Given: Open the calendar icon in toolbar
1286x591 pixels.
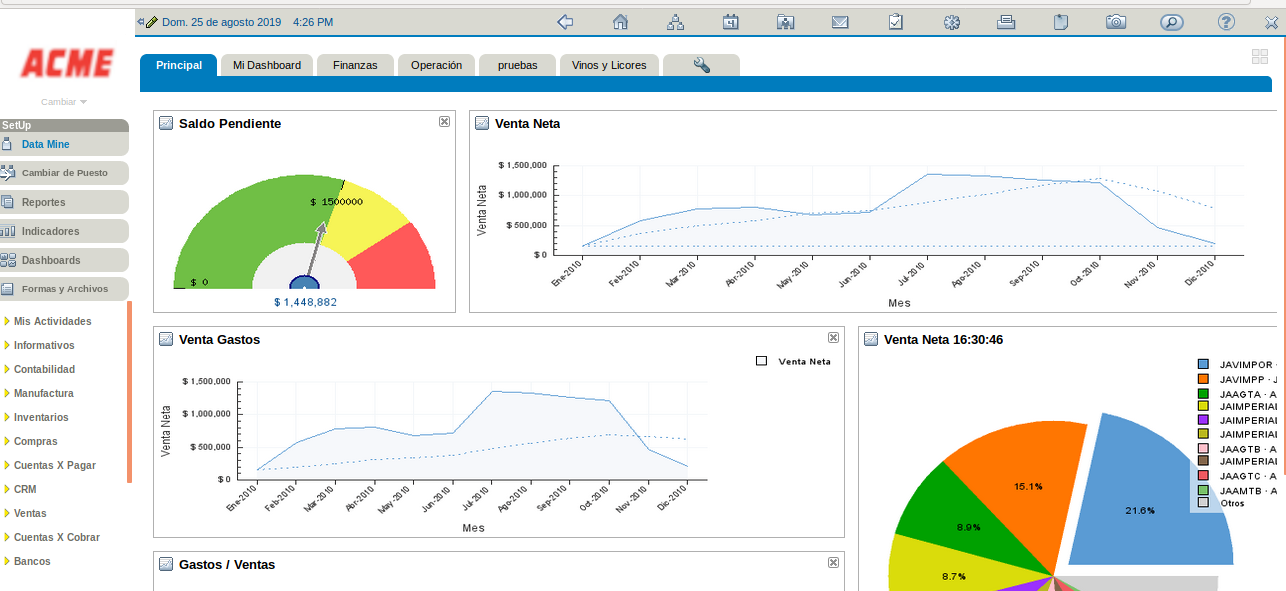Looking at the screenshot, I should coord(730,22).
